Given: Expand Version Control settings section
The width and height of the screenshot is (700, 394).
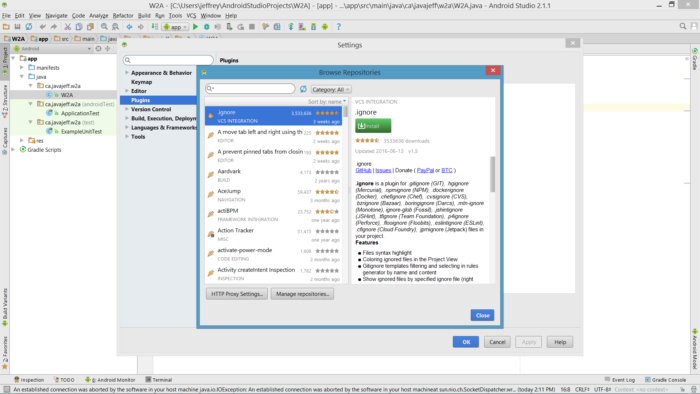Looking at the screenshot, I should coord(127,109).
